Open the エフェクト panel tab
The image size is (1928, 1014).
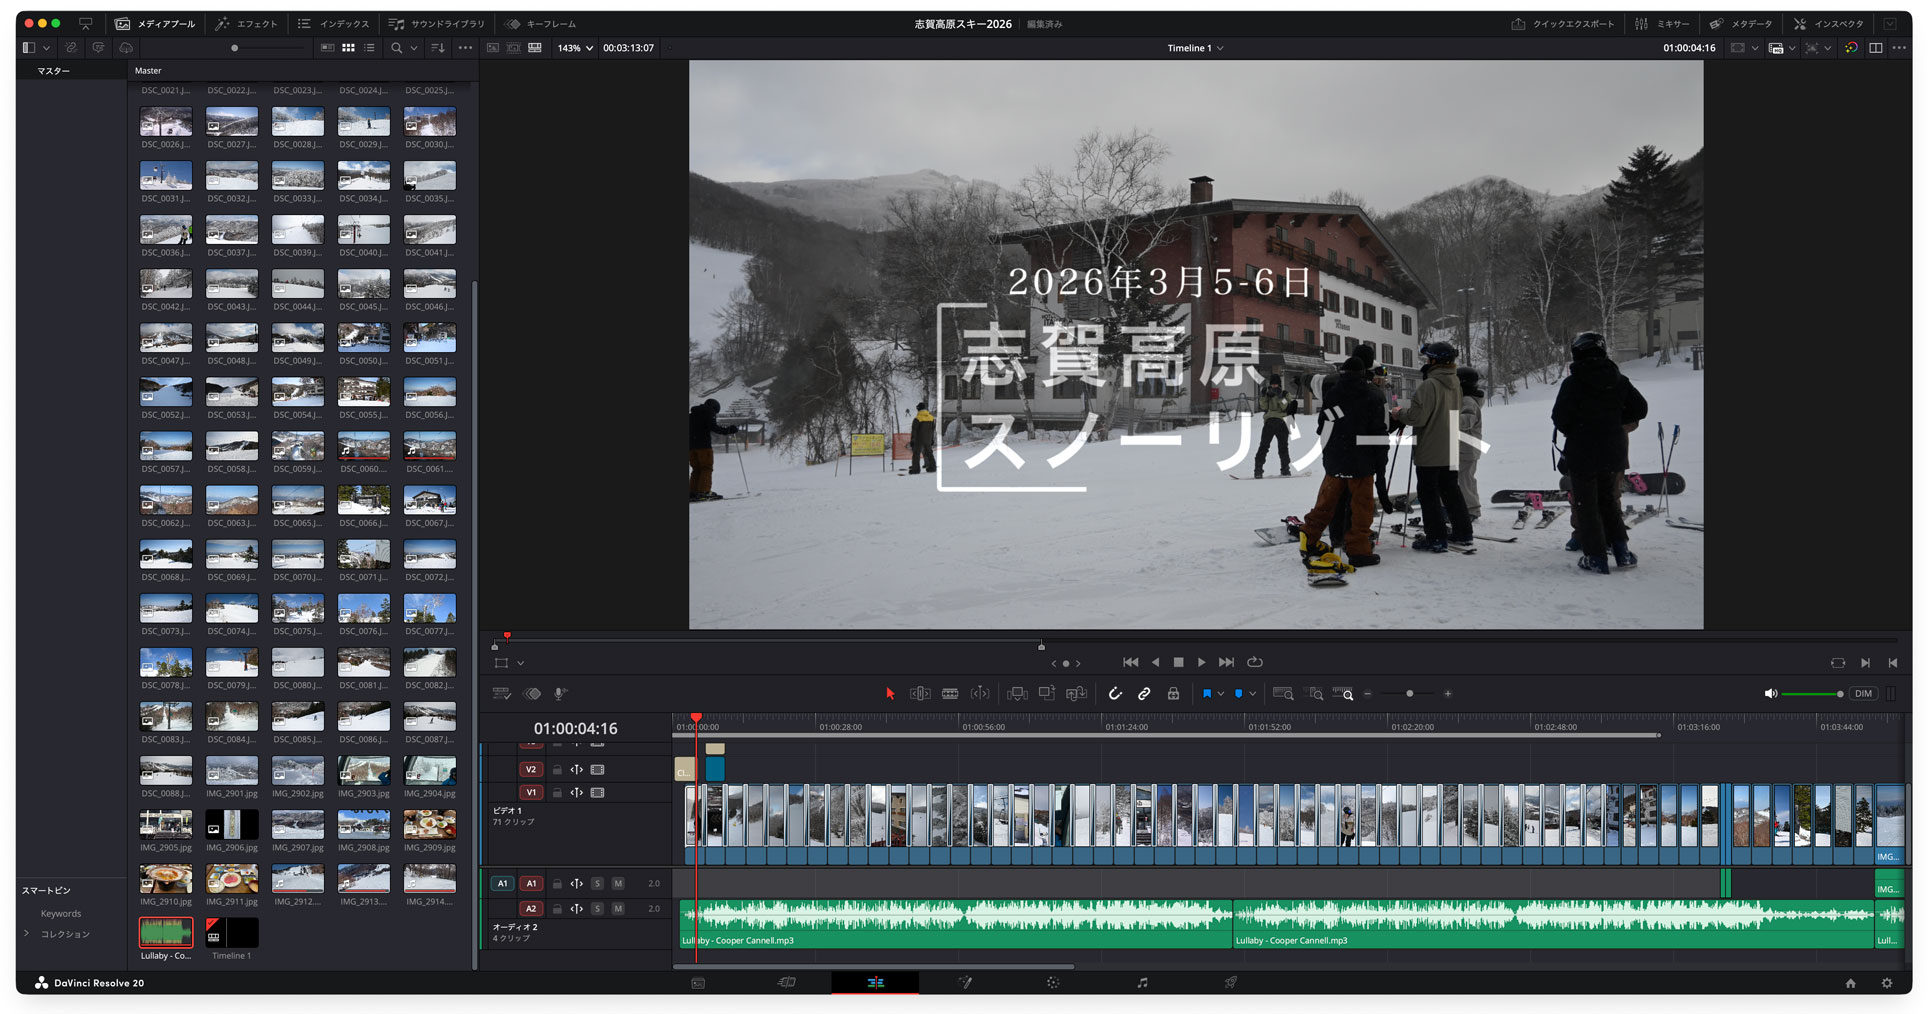[247, 24]
